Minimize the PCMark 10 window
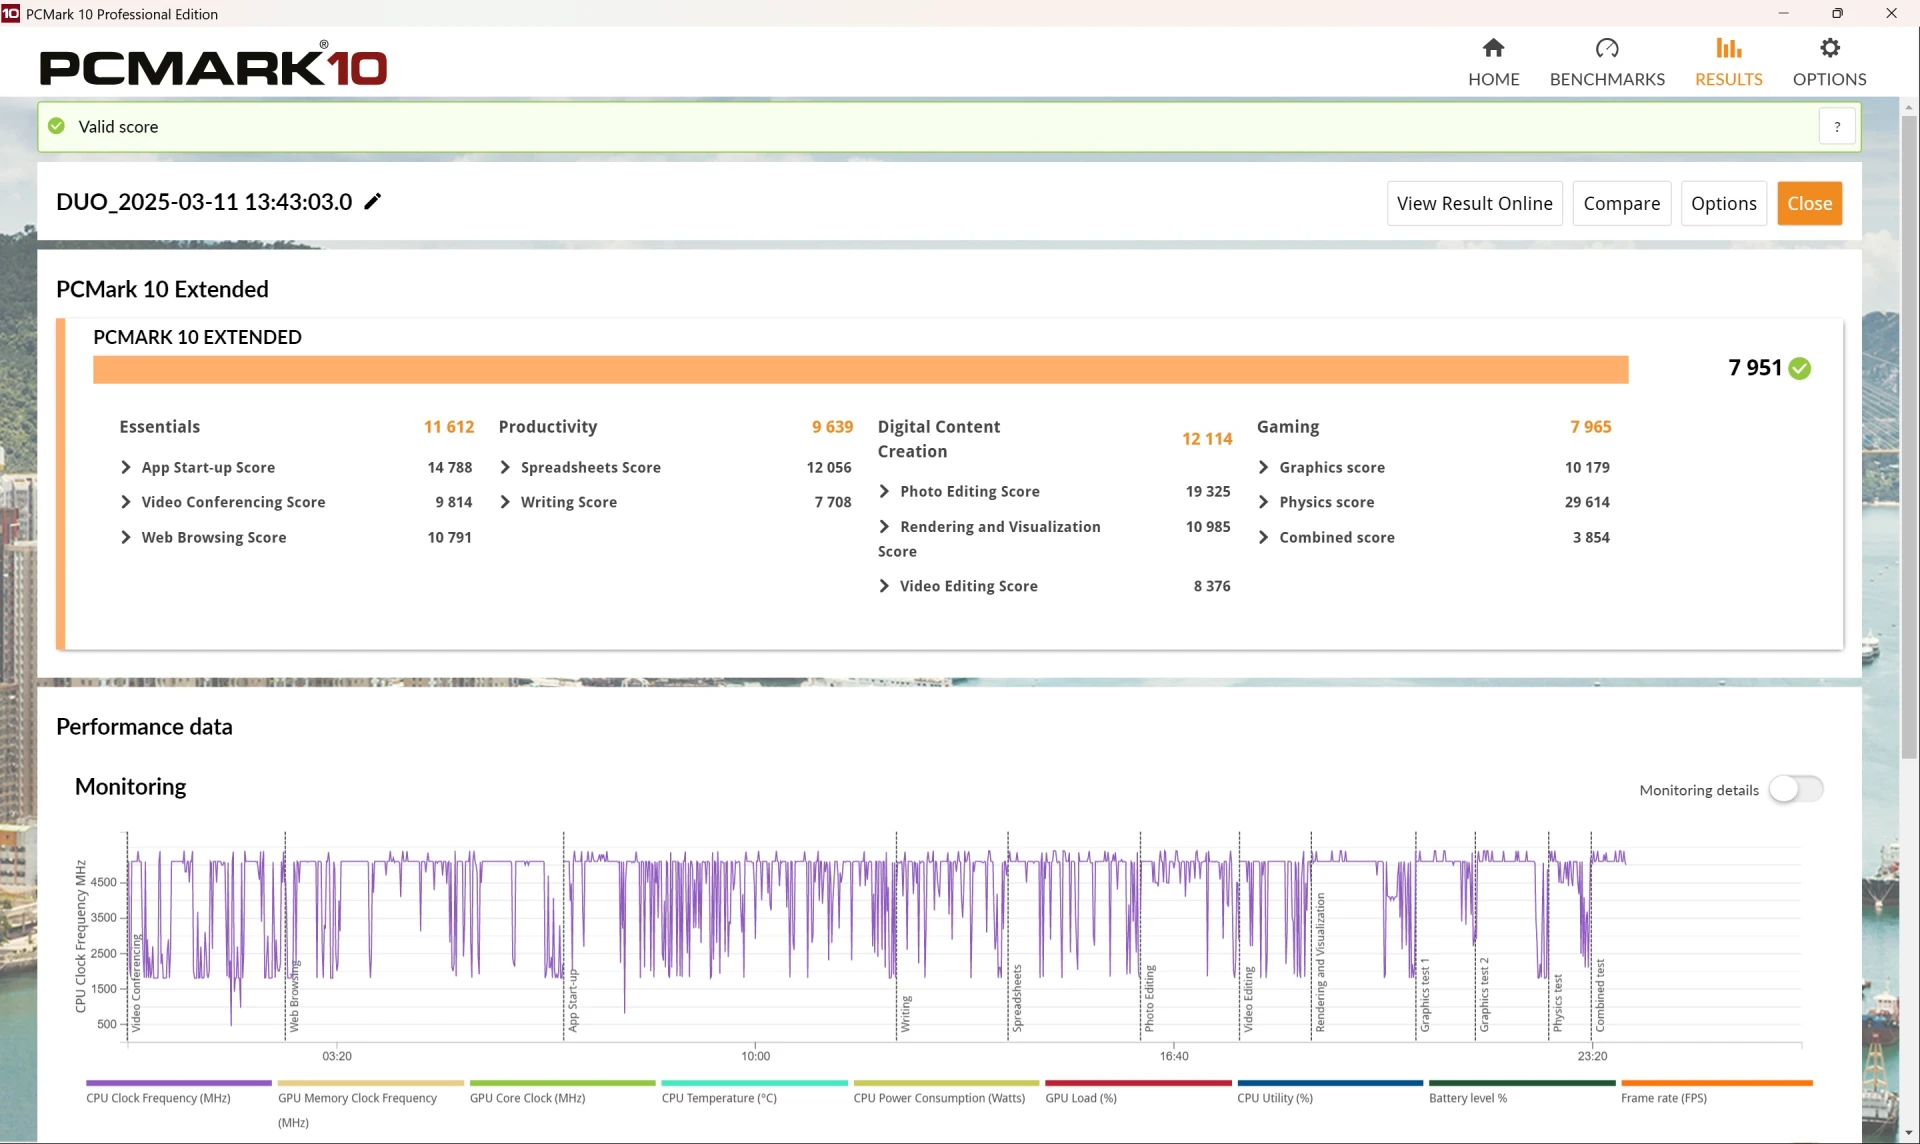Screen dimensions: 1920x1144 (1783, 13)
